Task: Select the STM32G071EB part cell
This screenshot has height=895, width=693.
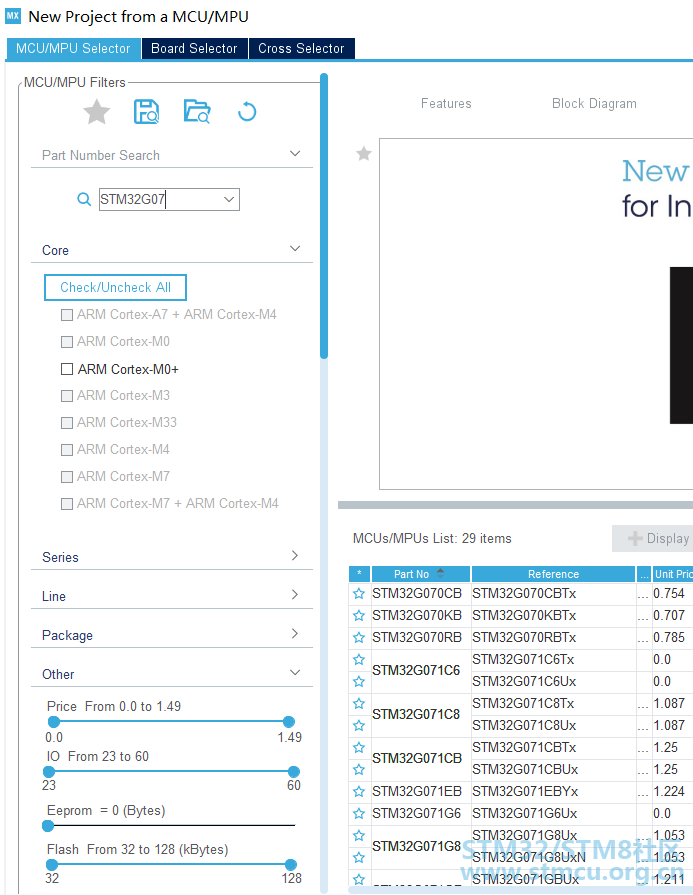Action: coord(420,791)
